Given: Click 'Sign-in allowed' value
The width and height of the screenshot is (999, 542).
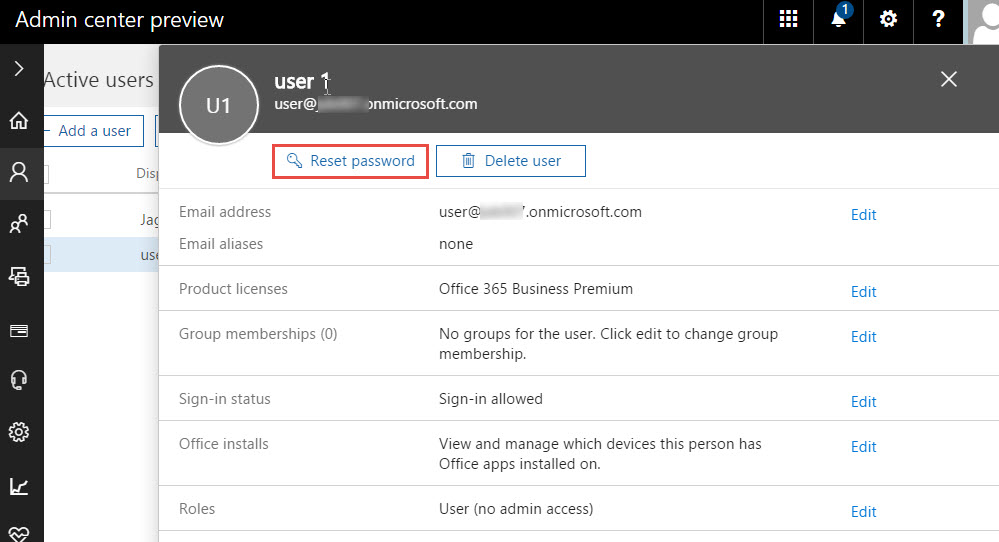Looking at the screenshot, I should point(491,399).
